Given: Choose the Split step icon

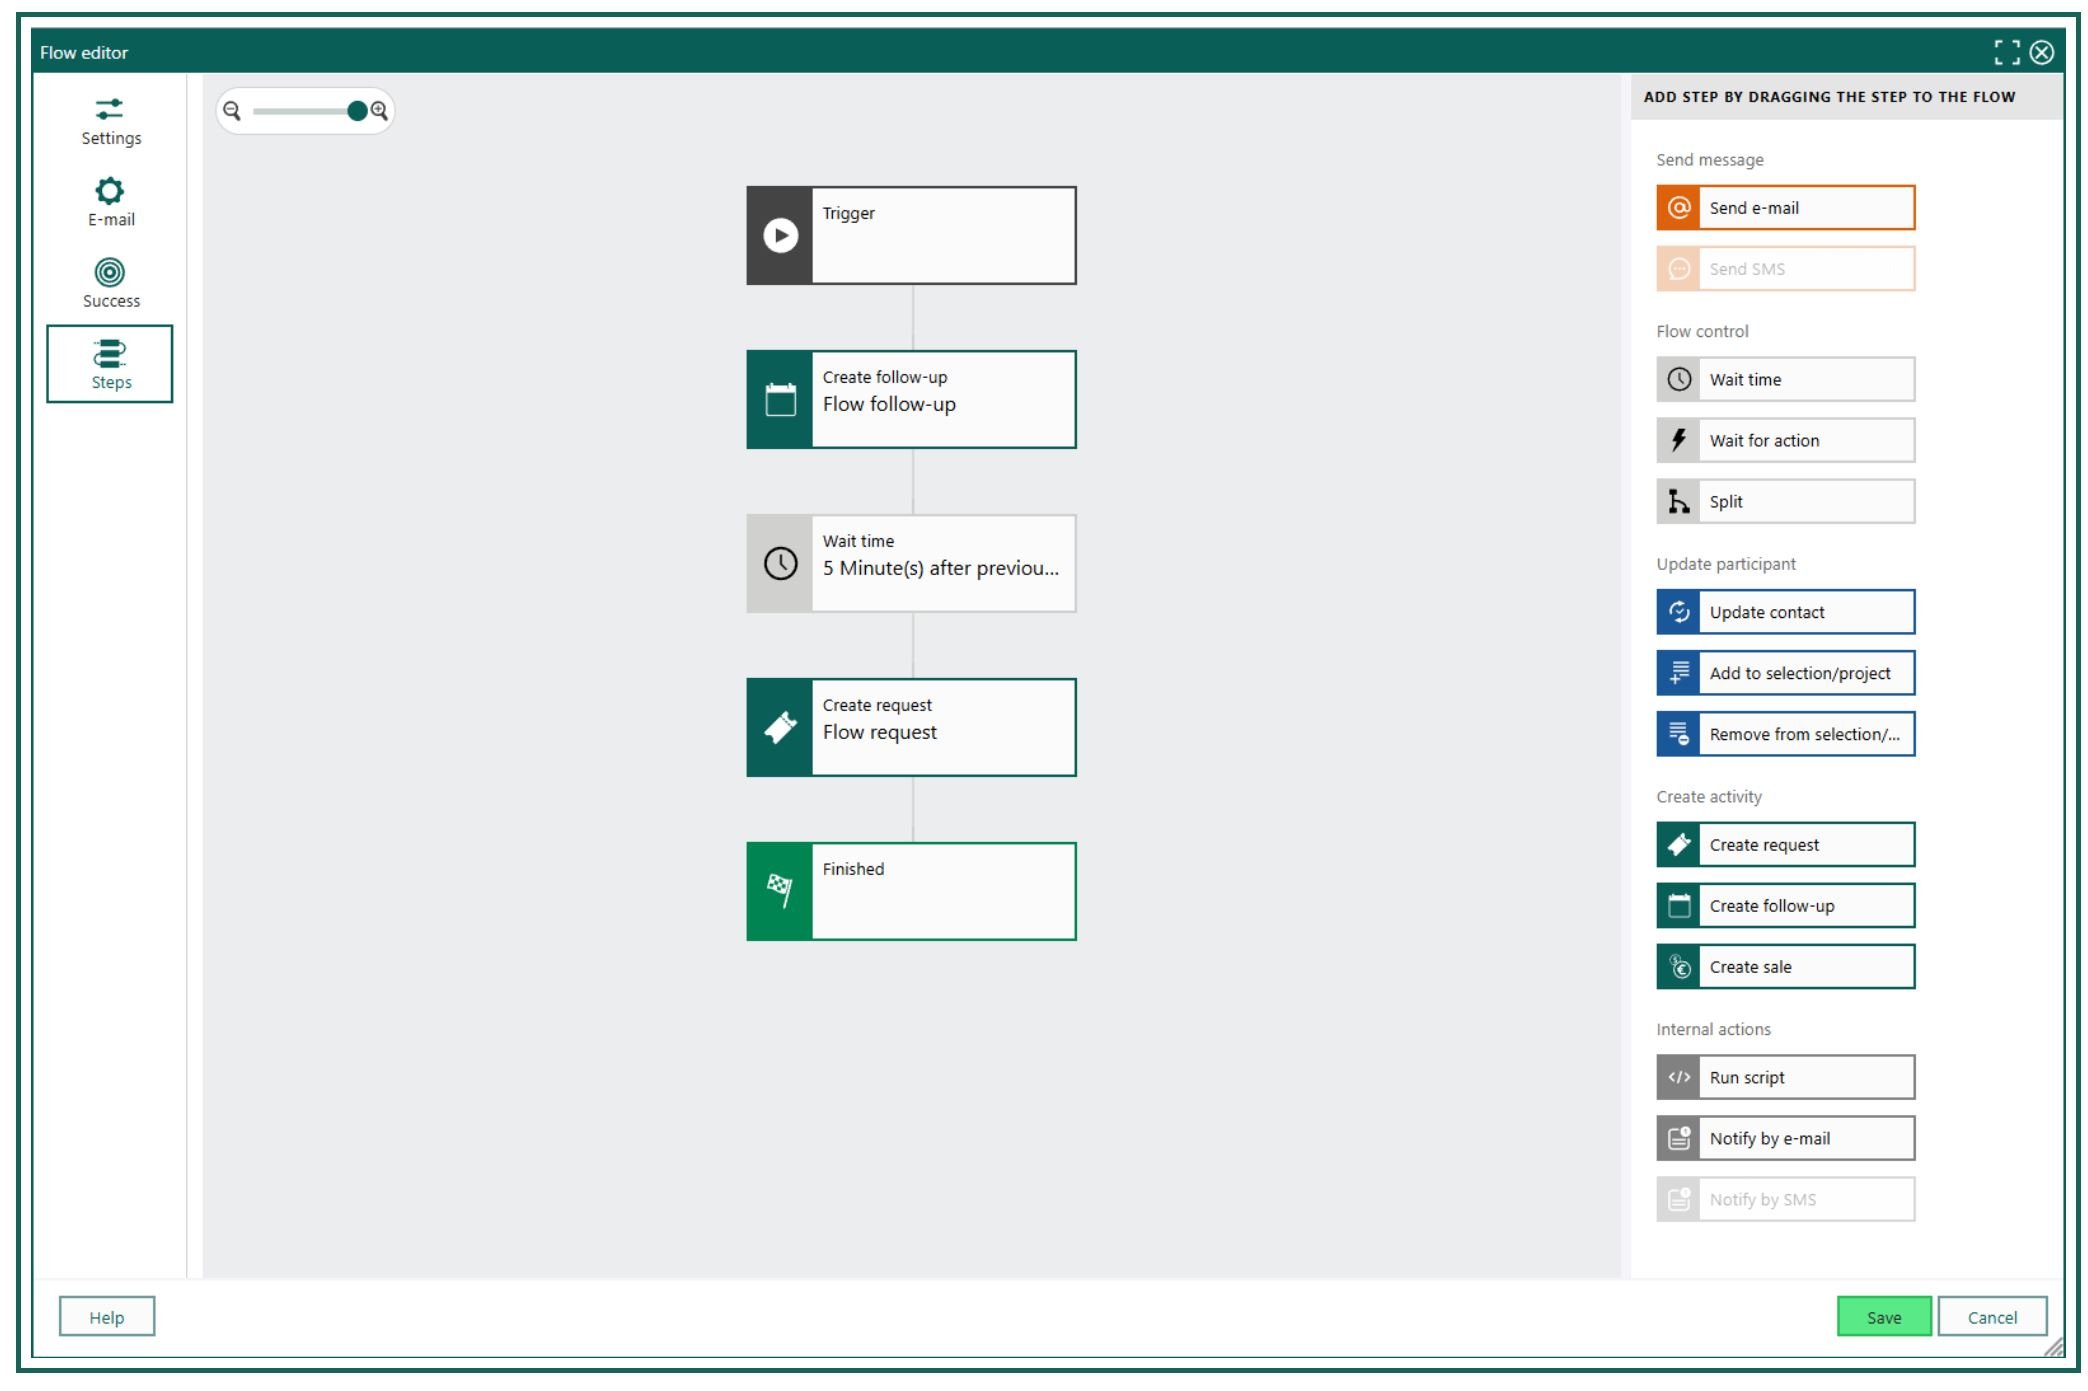Looking at the screenshot, I should [1679, 502].
